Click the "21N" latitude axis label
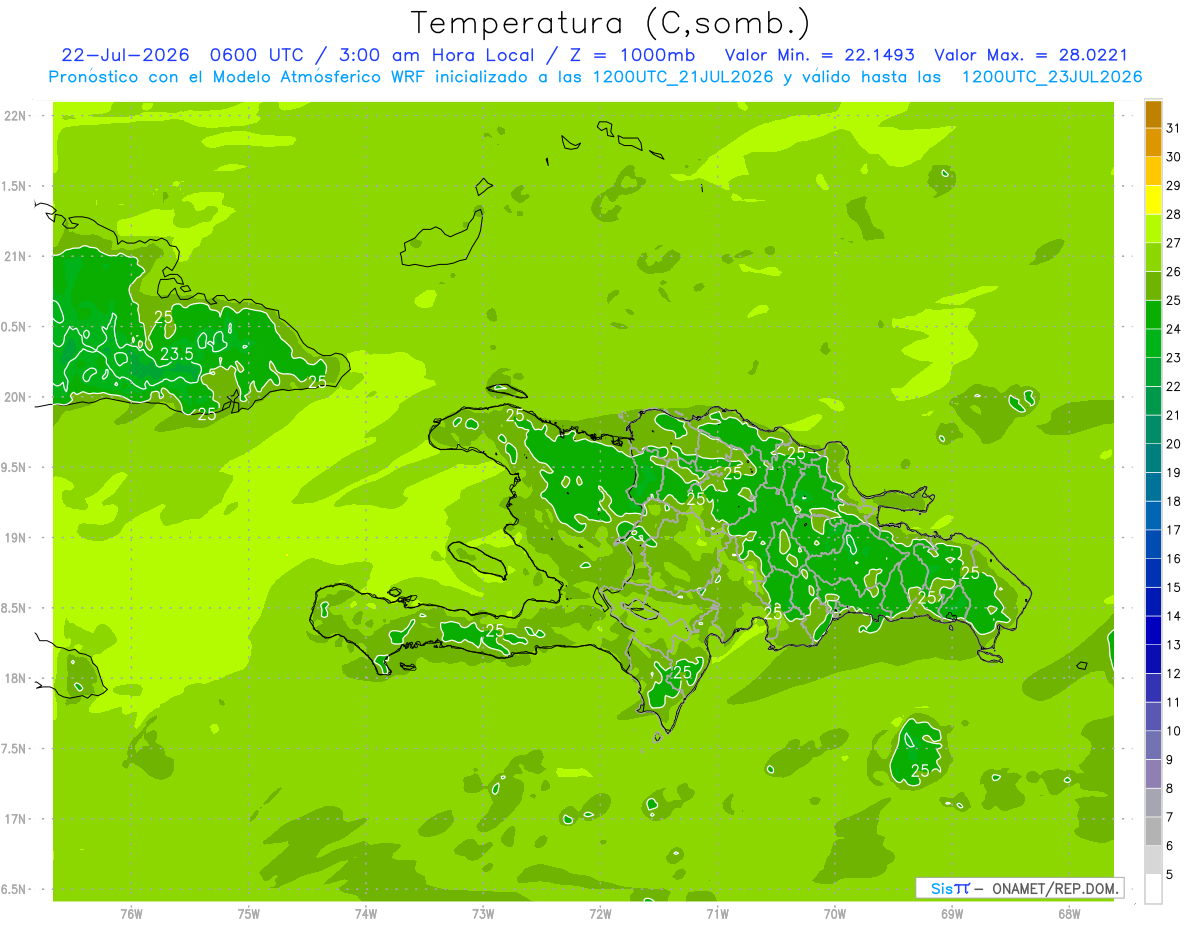1200x927 pixels. click(15, 256)
